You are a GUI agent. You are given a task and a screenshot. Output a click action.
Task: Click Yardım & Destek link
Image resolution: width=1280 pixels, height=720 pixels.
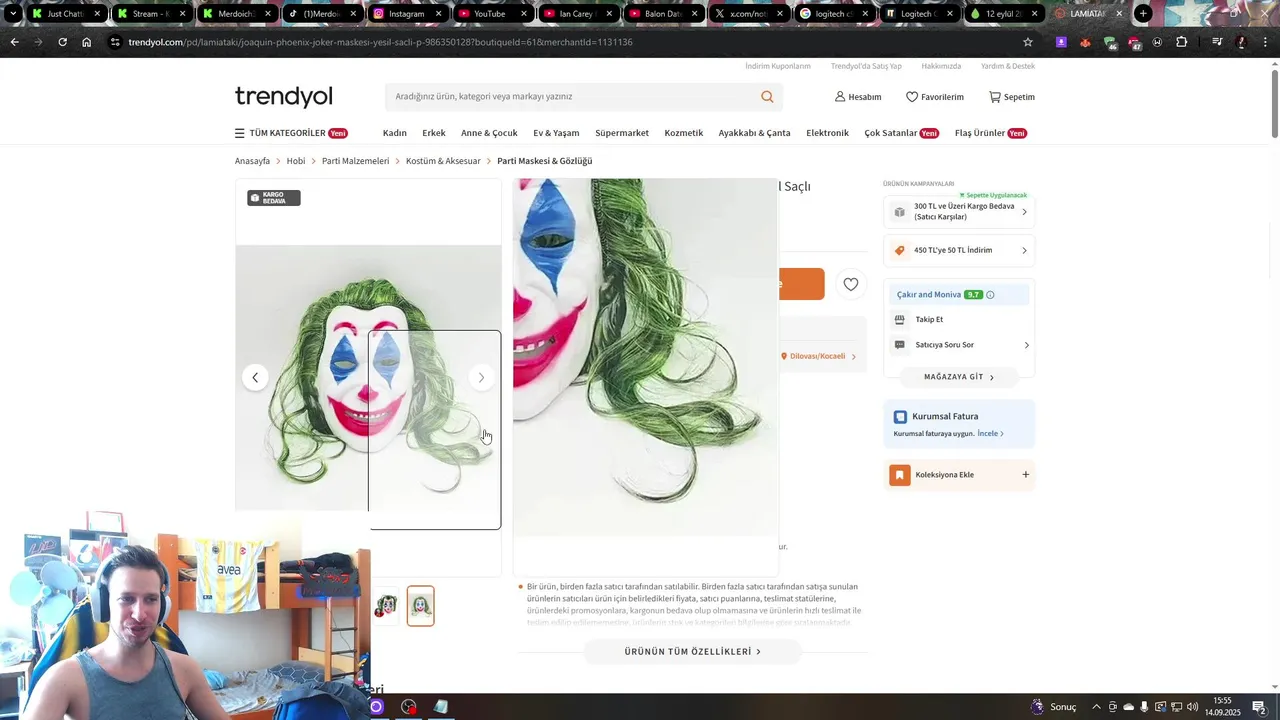tap(1008, 66)
